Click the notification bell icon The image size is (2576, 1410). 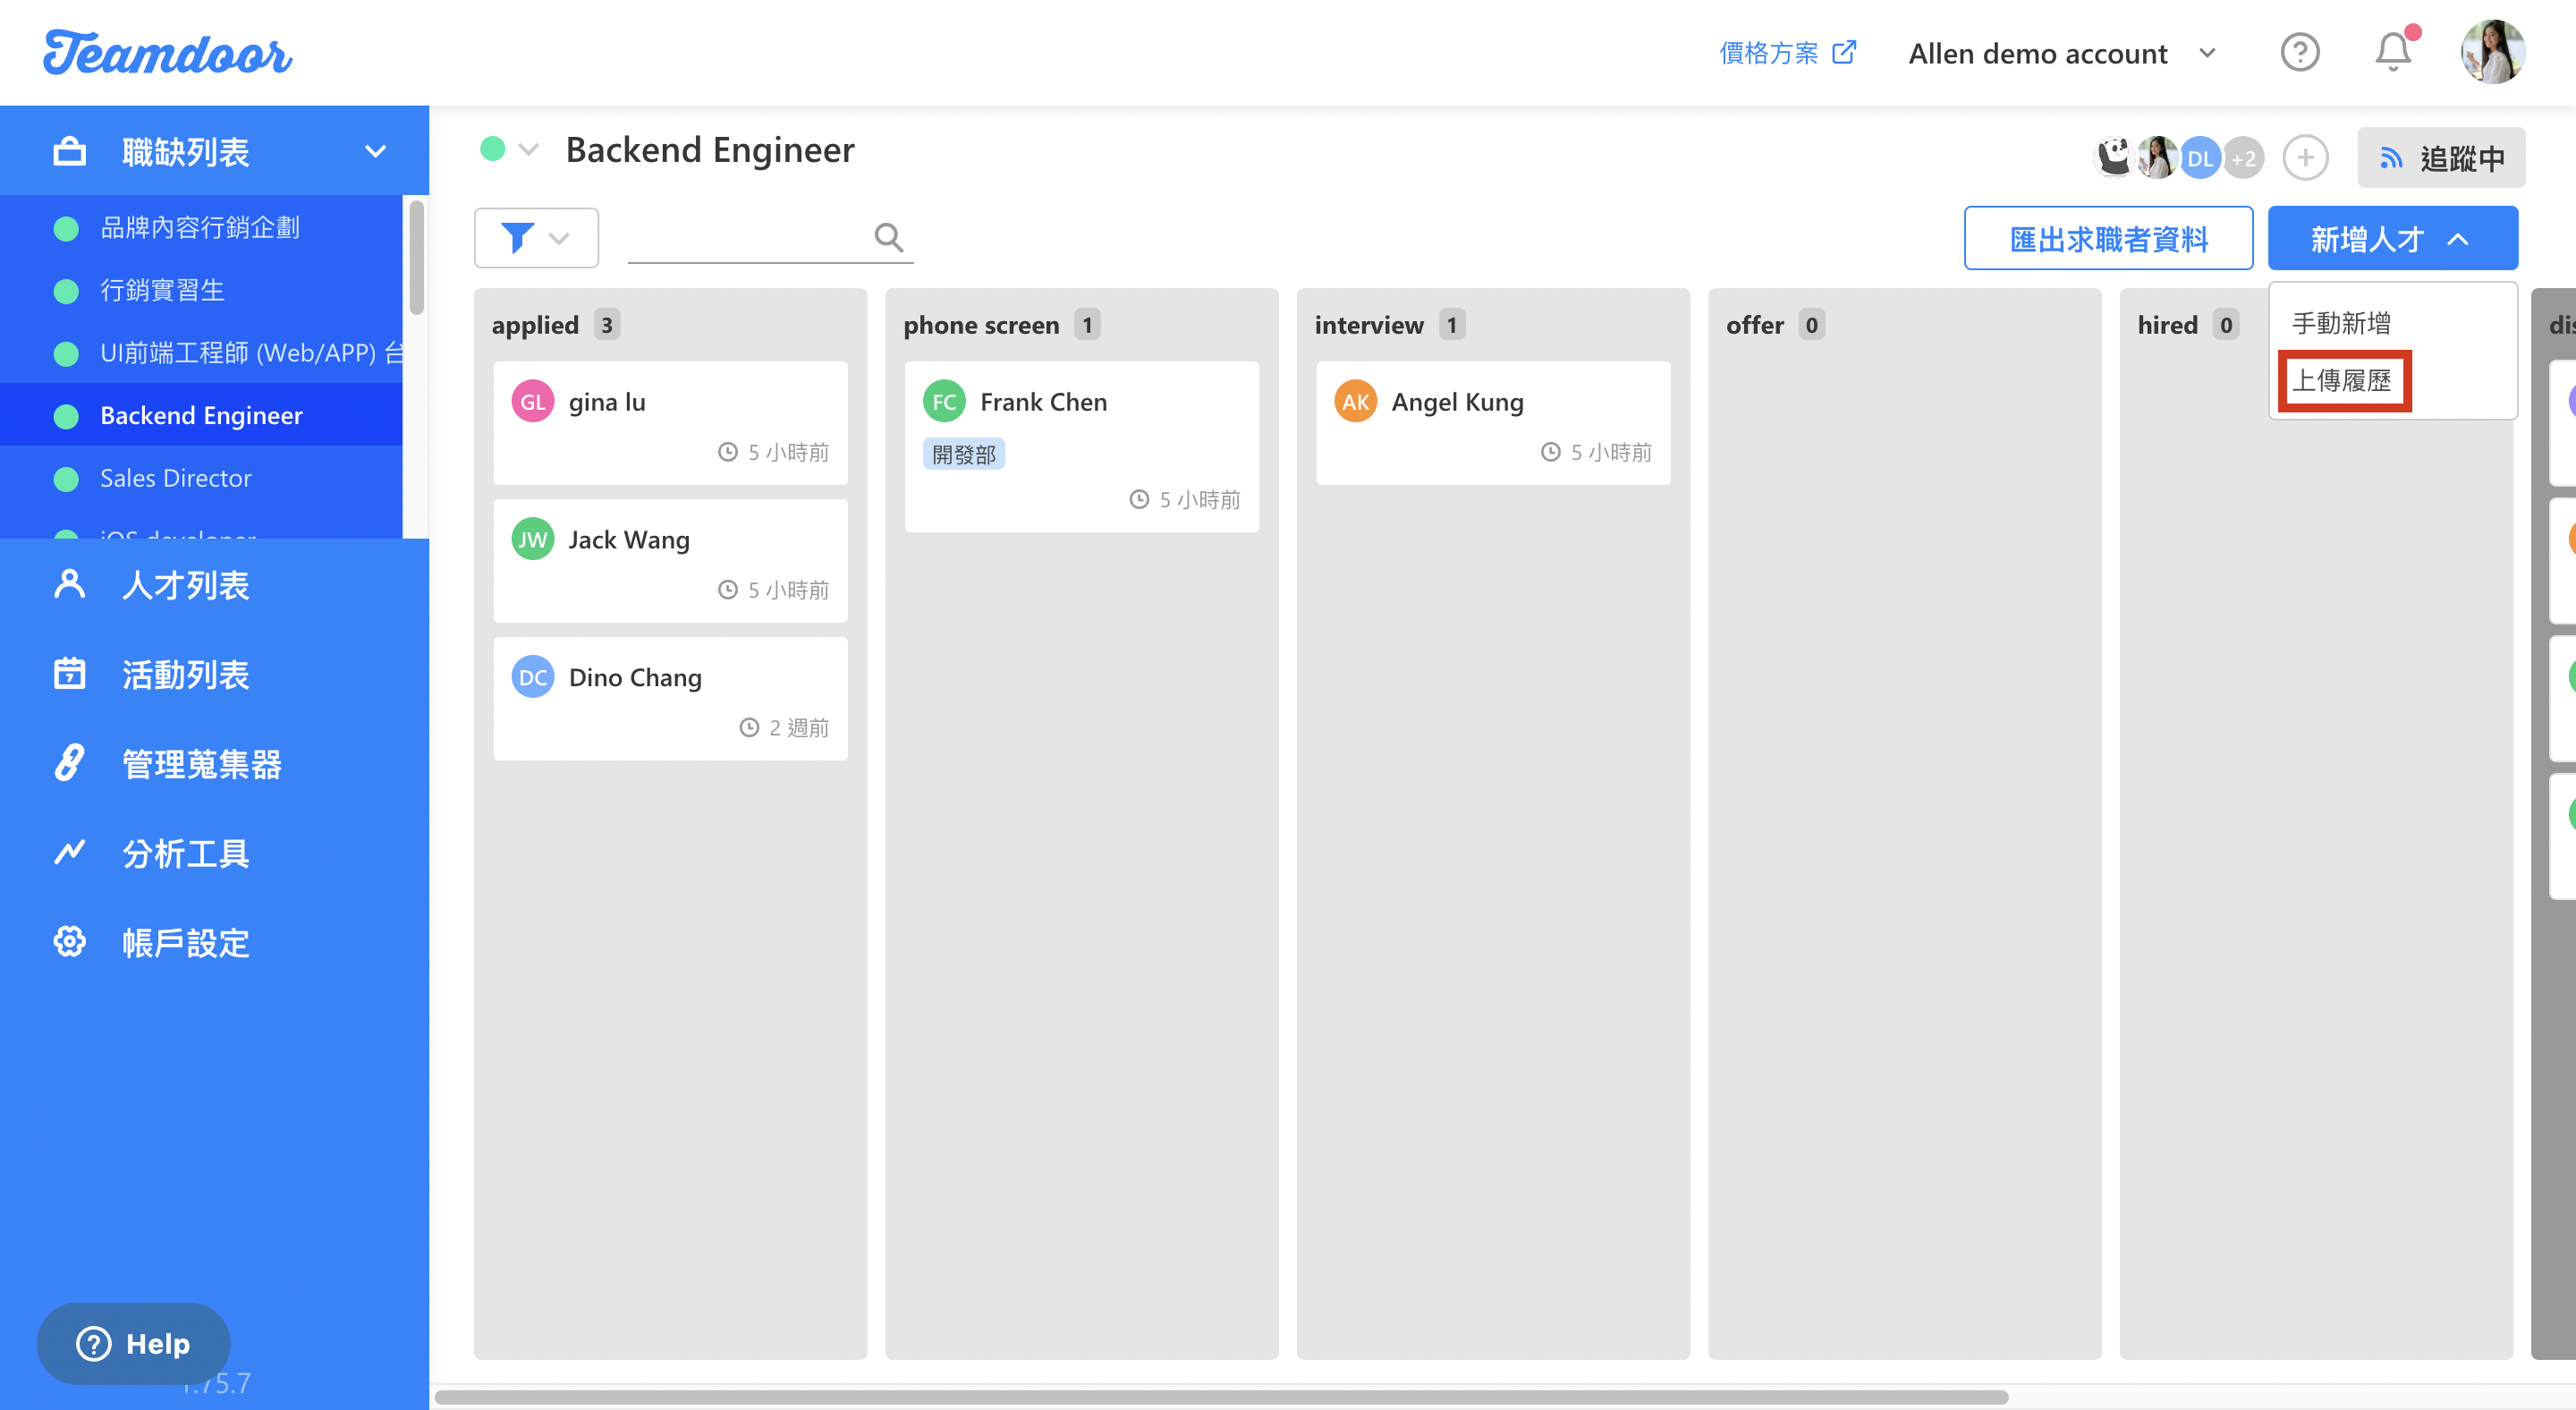click(2392, 52)
